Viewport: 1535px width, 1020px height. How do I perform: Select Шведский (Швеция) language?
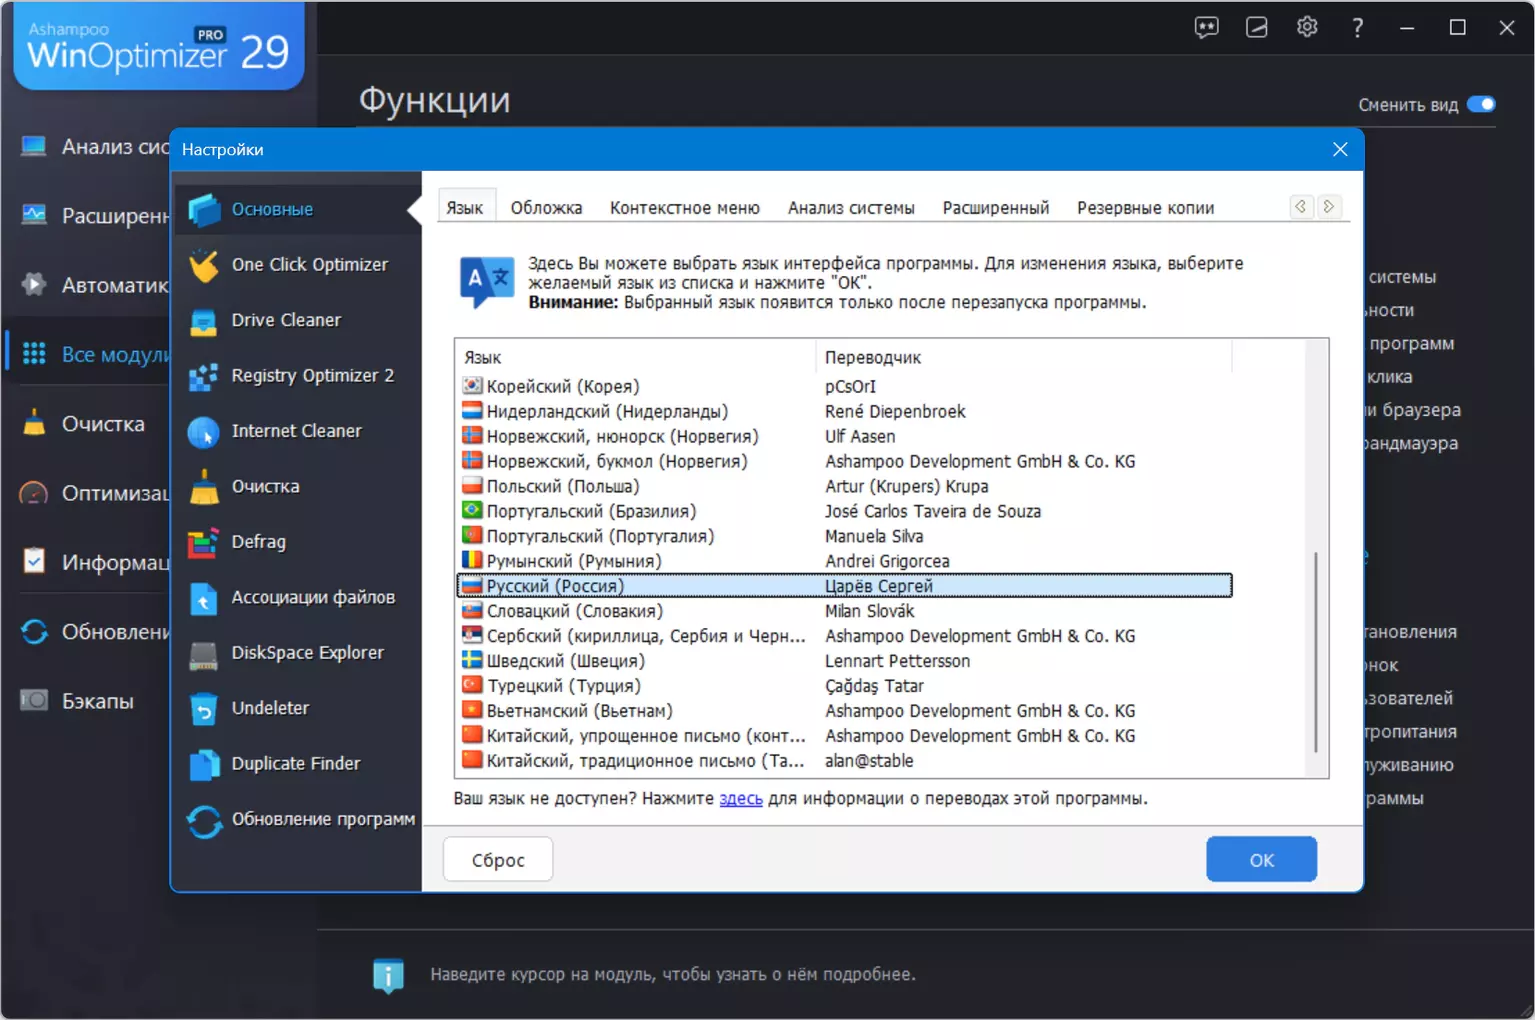click(844, 662)
